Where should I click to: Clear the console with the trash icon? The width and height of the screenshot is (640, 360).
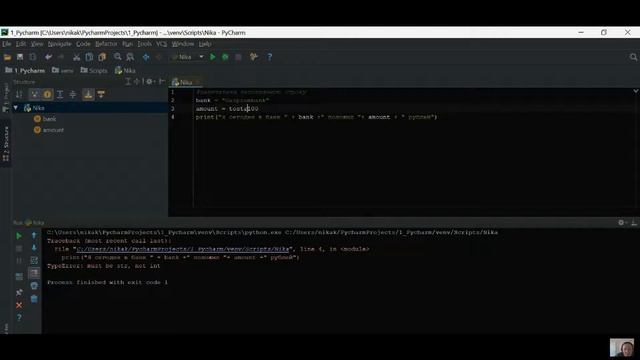point(34,299)
